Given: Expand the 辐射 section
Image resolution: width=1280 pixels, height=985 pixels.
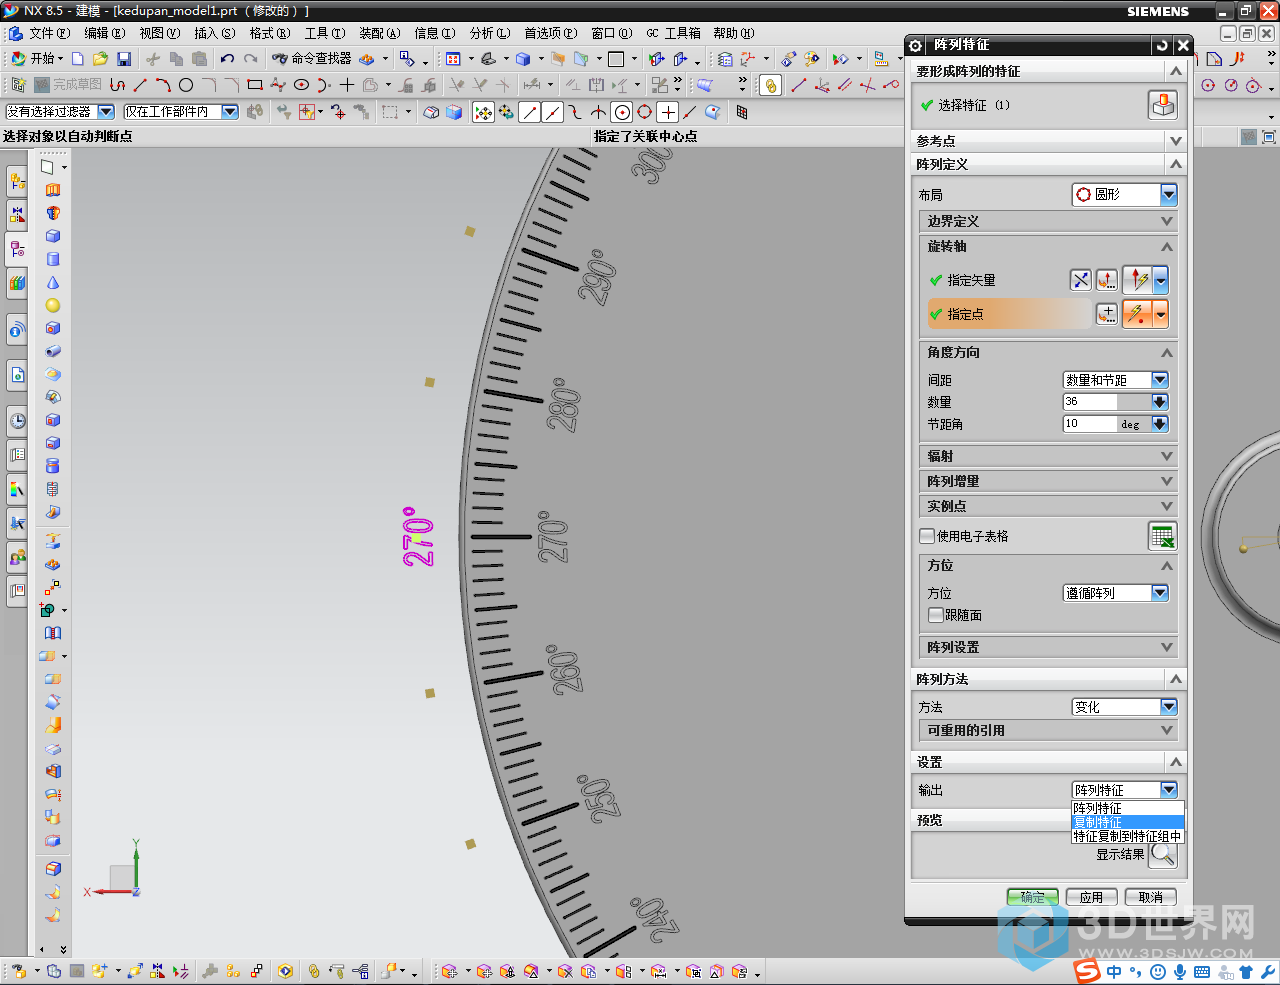Looking at the screenshot, I should tap(1048, 456).
